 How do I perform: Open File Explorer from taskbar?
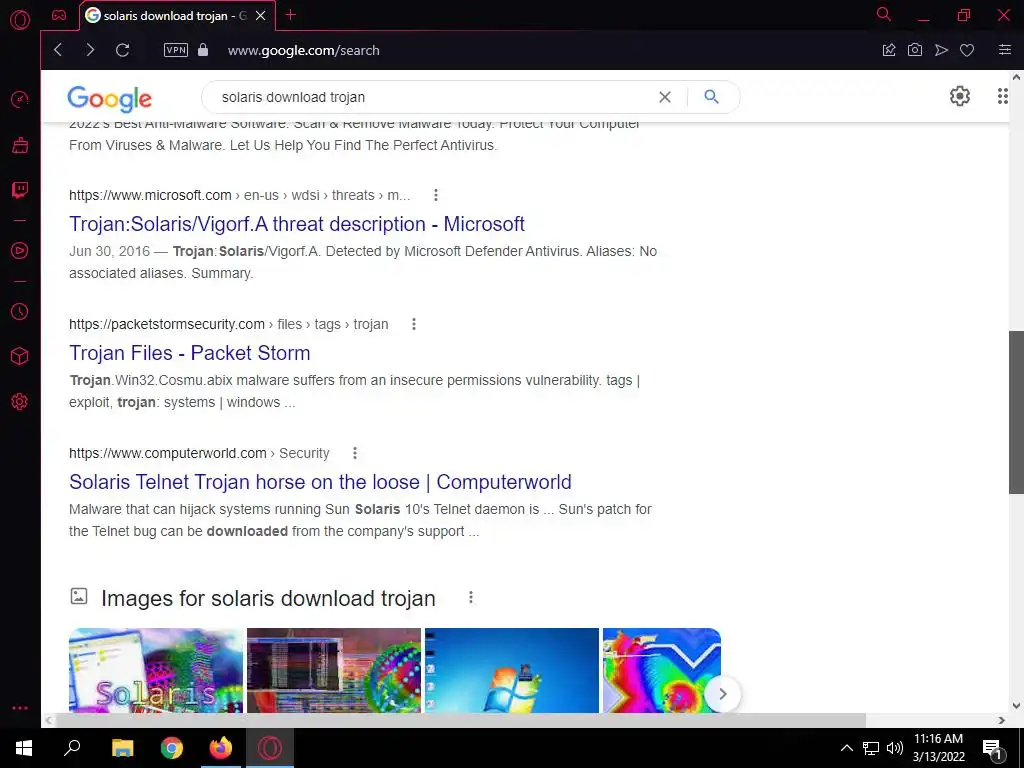tap(122, 748)
